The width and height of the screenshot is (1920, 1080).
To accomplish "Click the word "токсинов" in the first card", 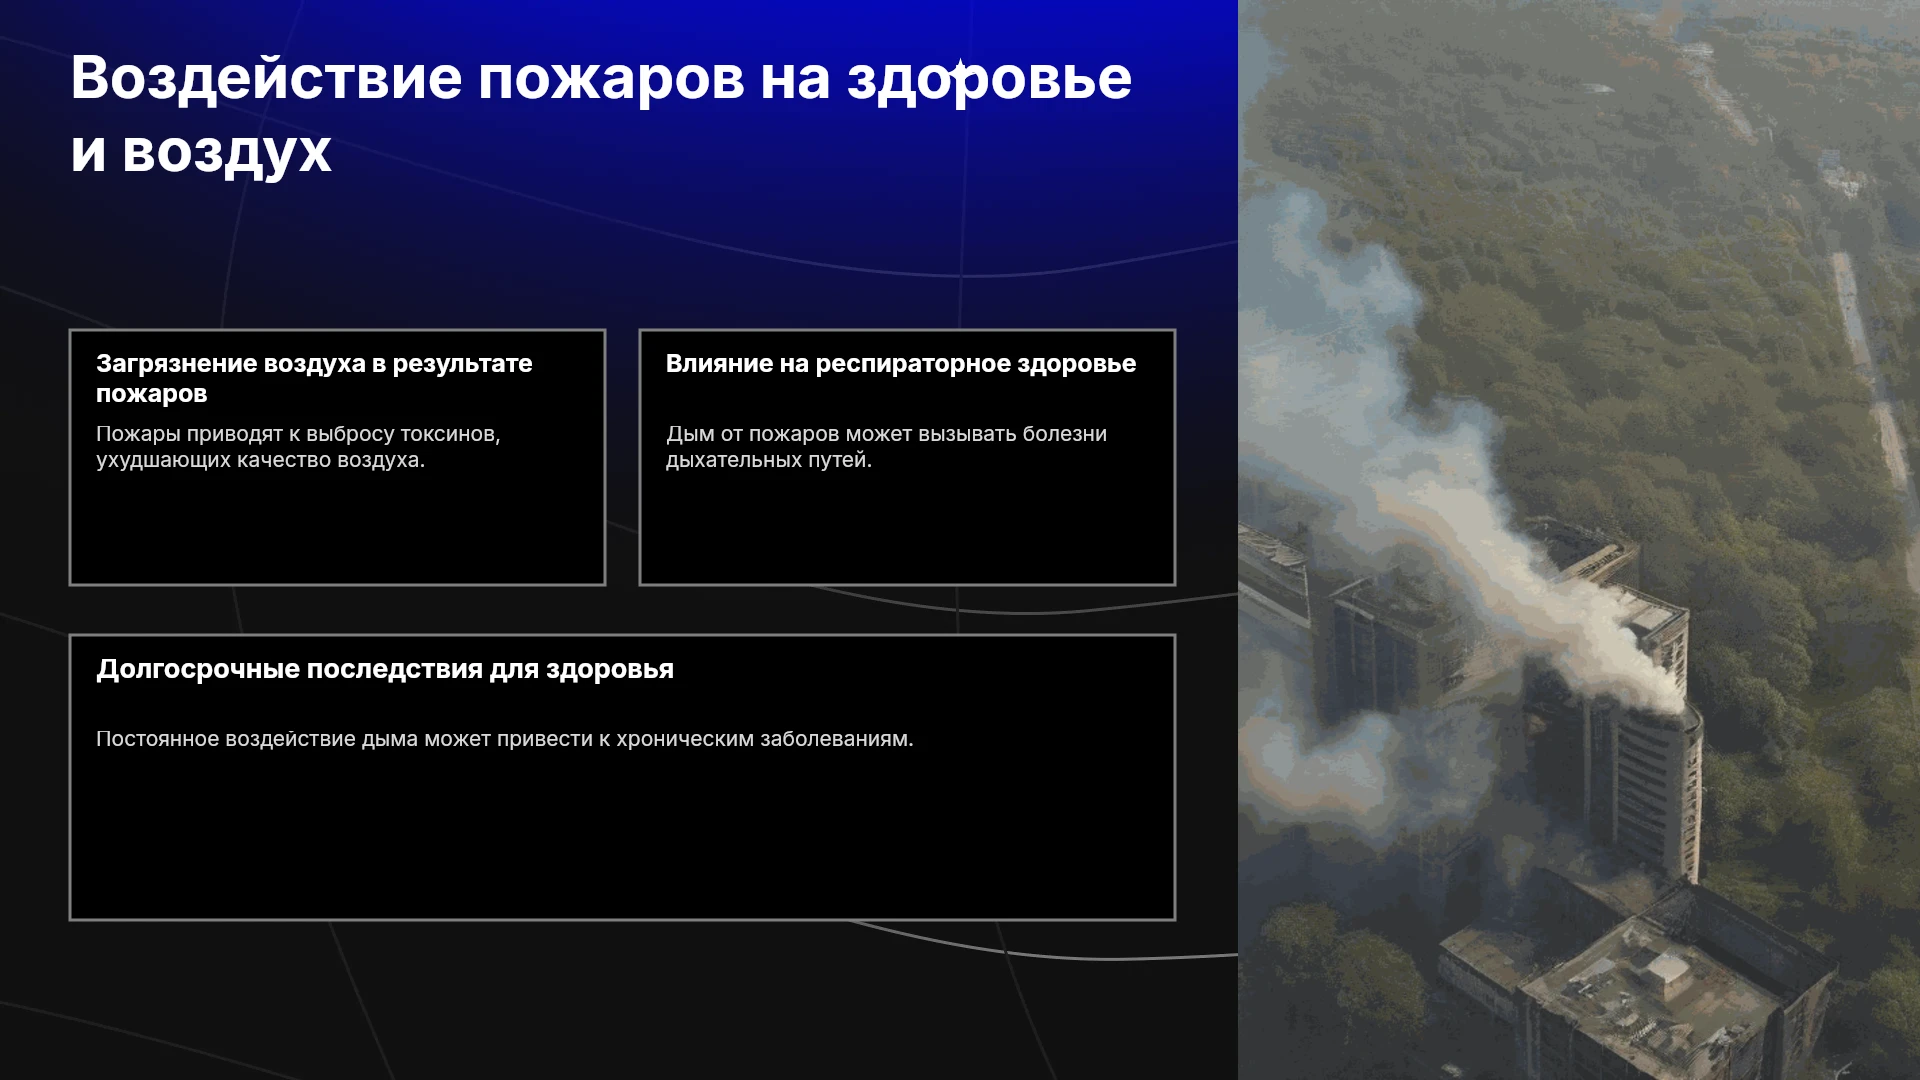I will click(452, 434).
